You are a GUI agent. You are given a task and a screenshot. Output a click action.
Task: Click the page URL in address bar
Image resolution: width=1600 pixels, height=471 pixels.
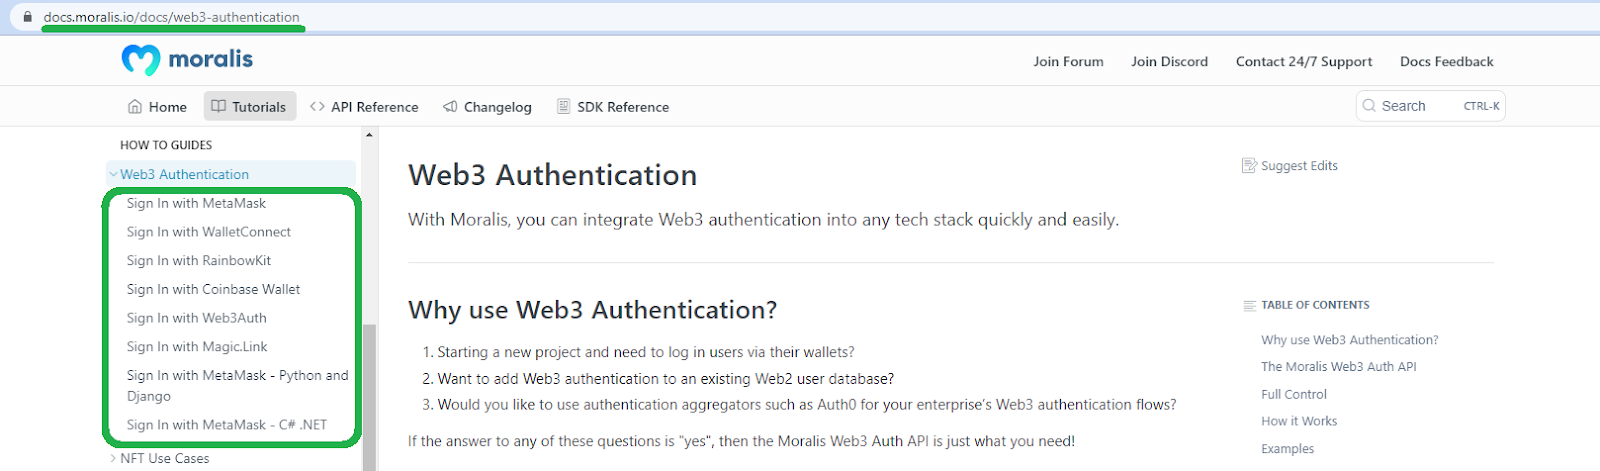click(x=171, y=17)
